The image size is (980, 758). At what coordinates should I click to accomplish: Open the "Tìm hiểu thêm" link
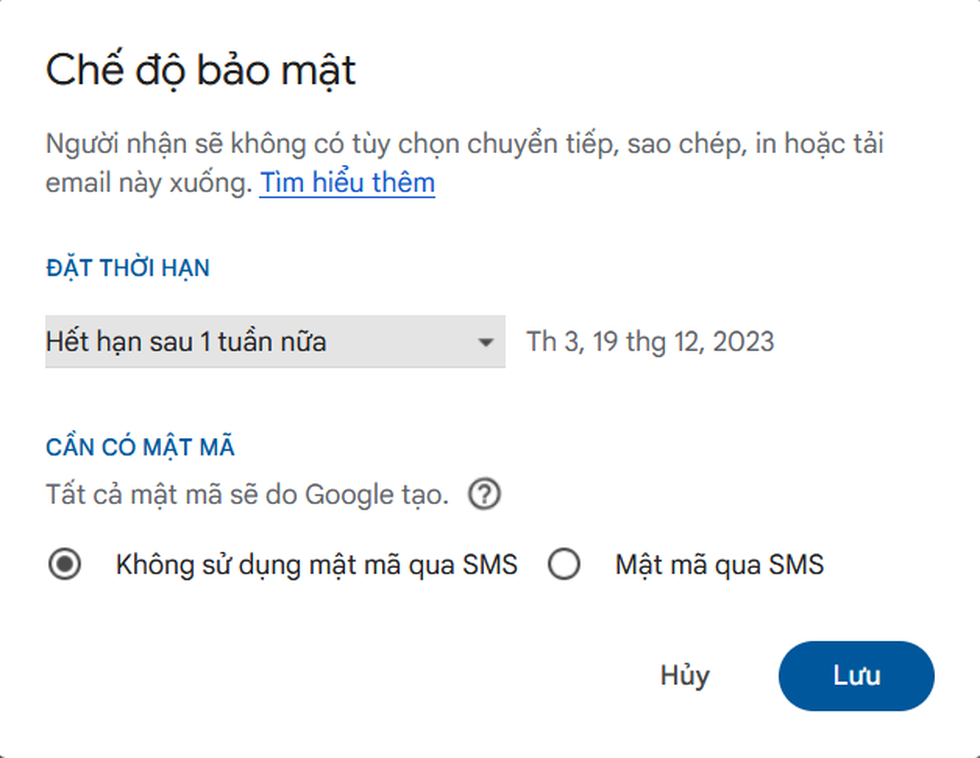347,184
